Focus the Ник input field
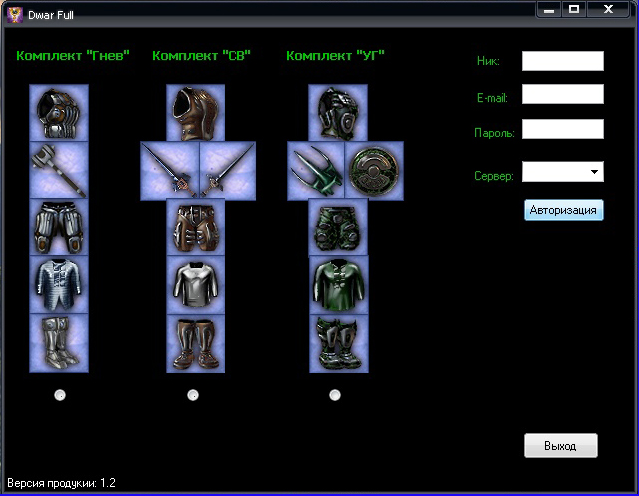This screenshot has width=639, height=496. tap(563, 61)
